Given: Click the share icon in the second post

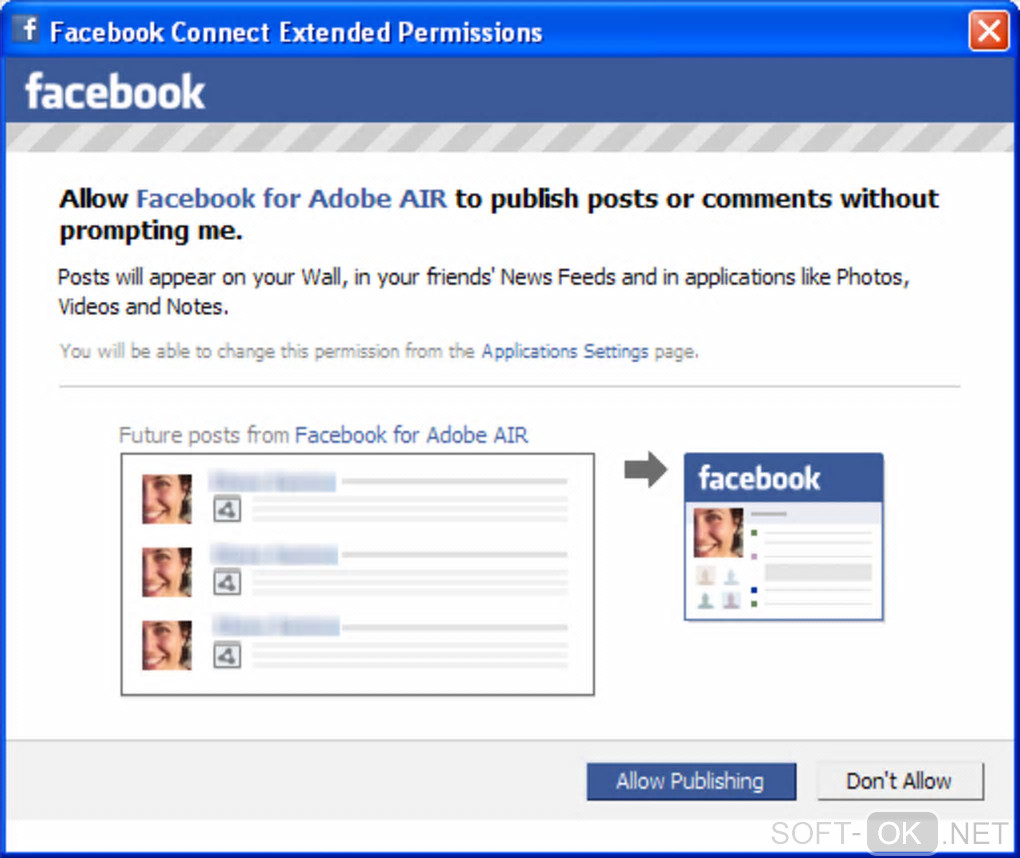Looking at the screenshot, I should (x=228, y=583).
